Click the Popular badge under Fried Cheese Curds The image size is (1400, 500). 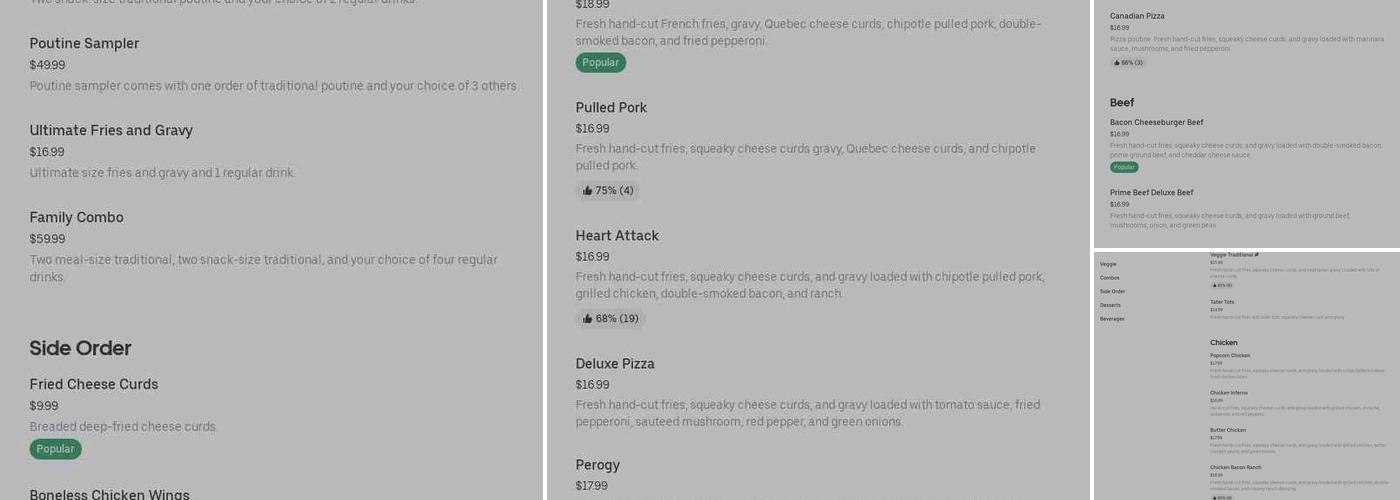[55, 449]
